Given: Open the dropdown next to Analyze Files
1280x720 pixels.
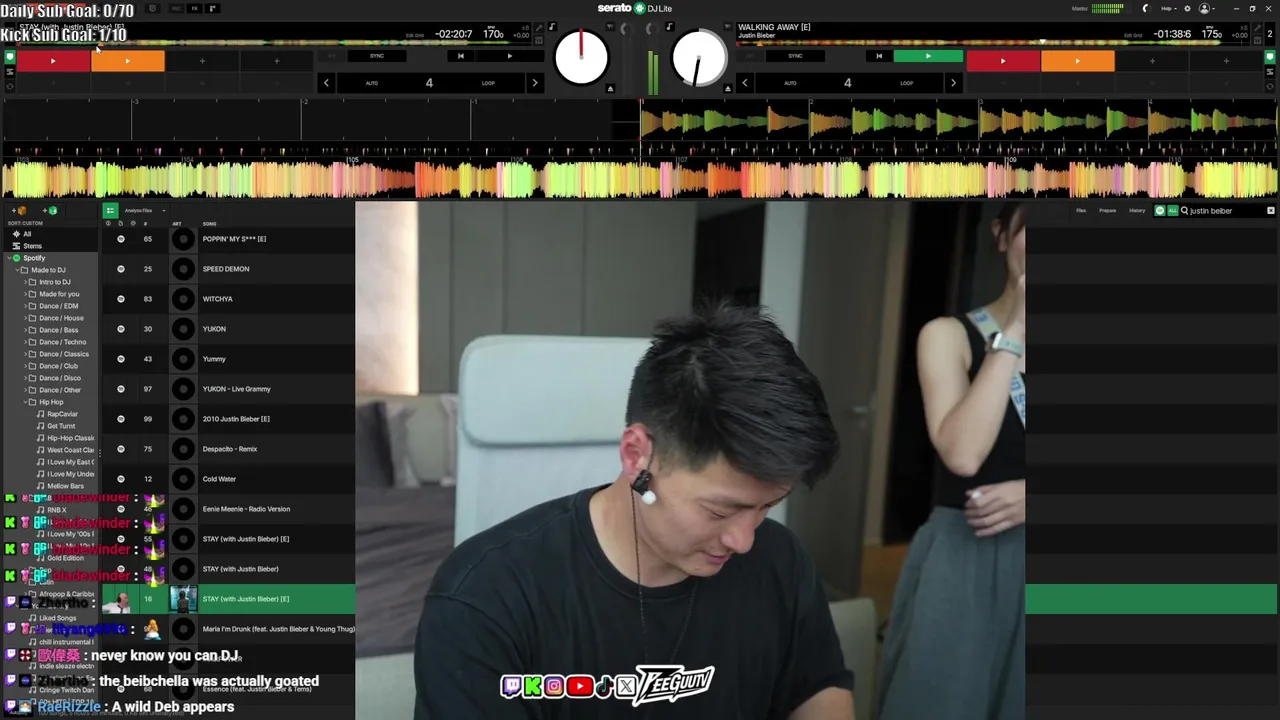Looking at the screenshot, I should point(163,210).
